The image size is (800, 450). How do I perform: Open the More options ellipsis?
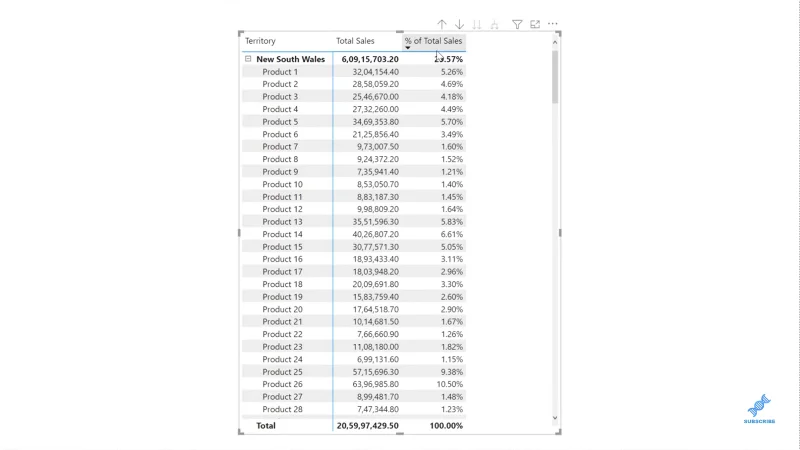point(553,24)
